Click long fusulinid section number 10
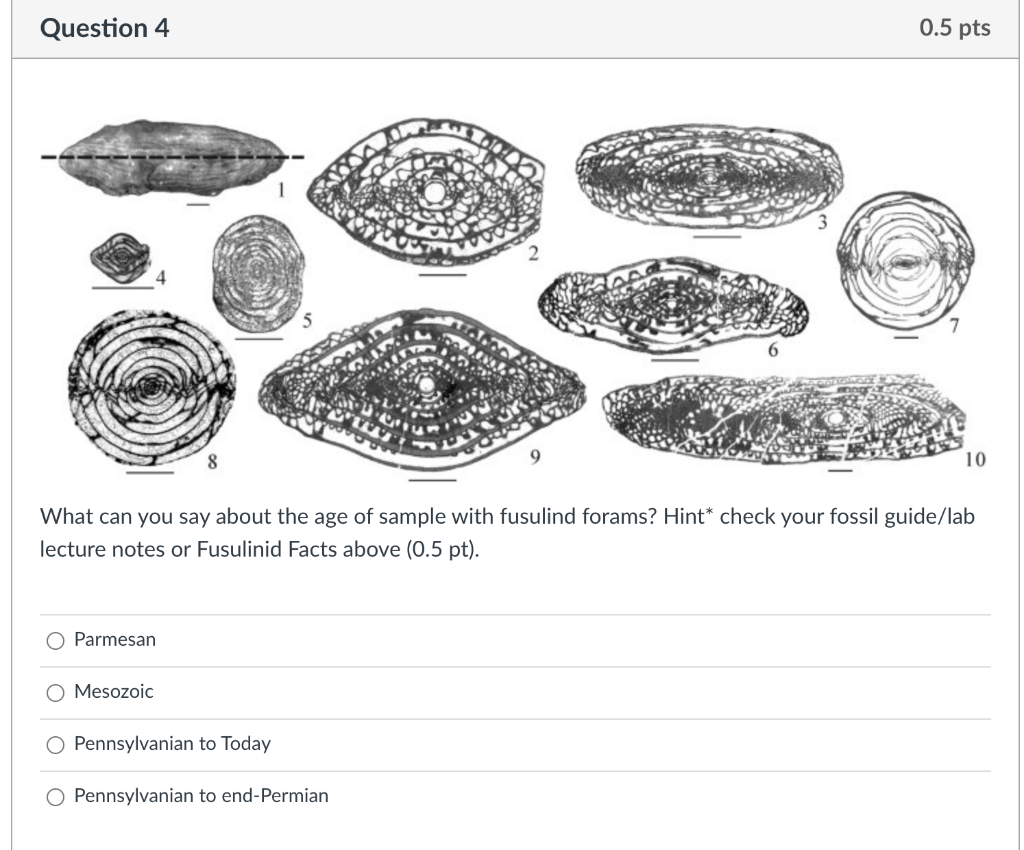This screenshot has width=1024, height=850. (784, 419)
